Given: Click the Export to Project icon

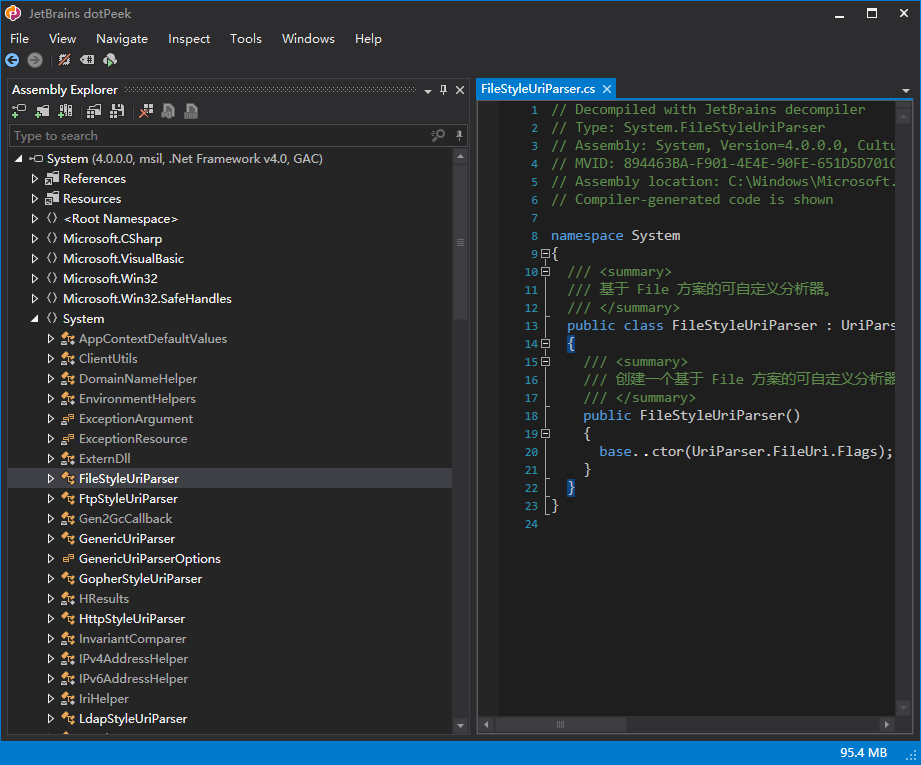Looking at the screenshot, I should (168, 110).
